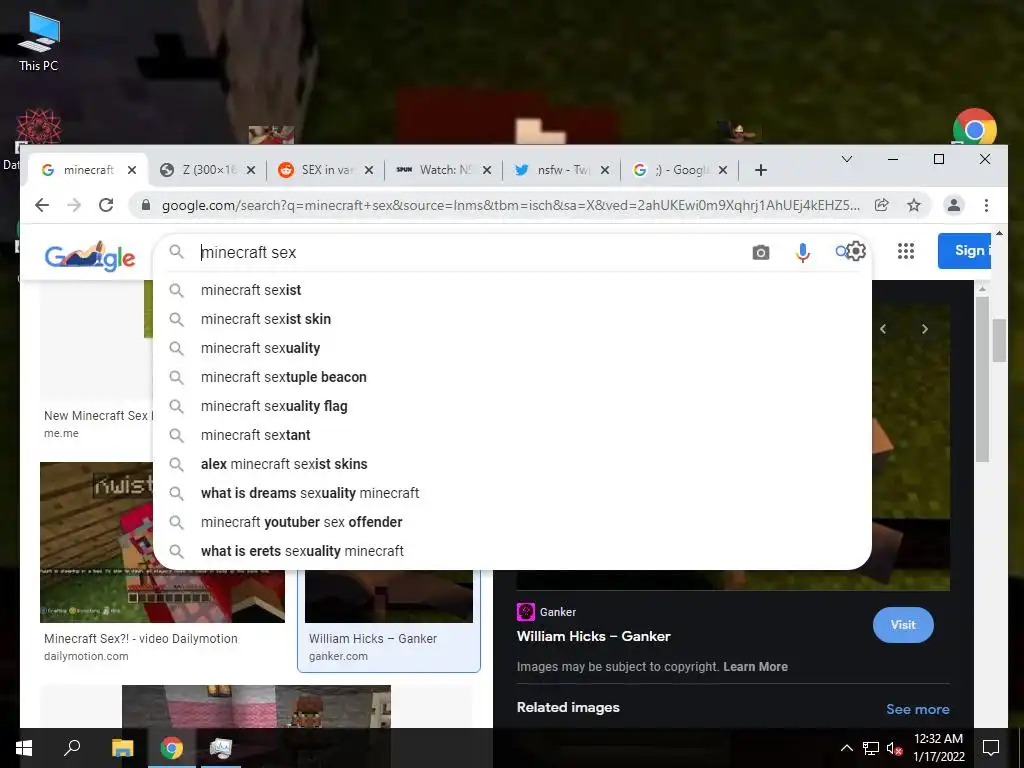The image size is (1024, 768).
Task: Open new tab with plus button
Action: pos(760,170)
